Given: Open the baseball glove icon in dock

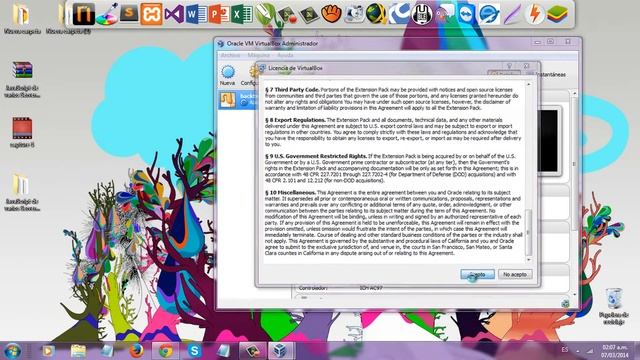Looking at the screenshot, I should 331,14.
